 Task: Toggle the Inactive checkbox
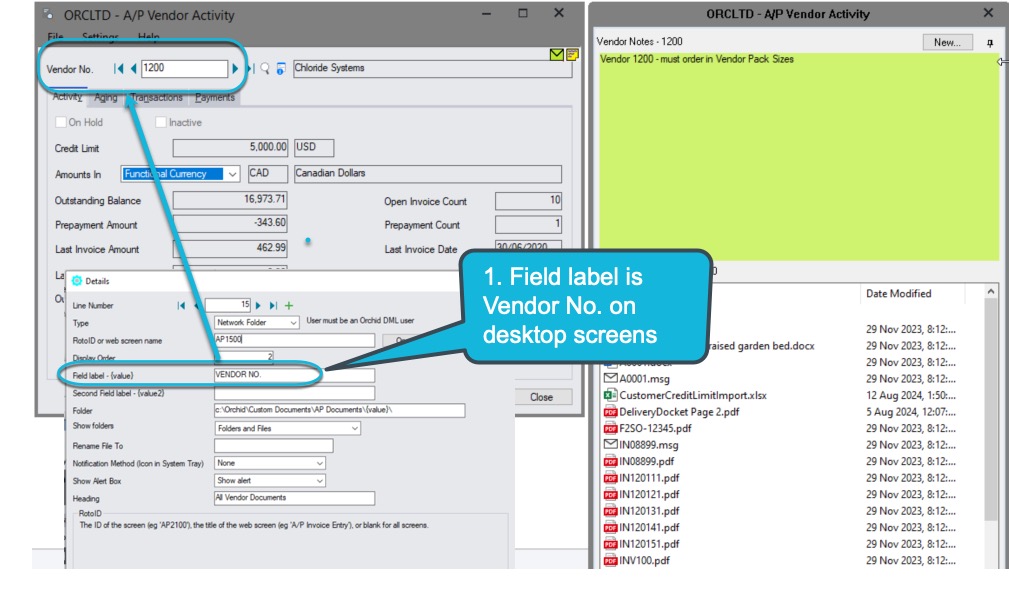coord(161,123)
